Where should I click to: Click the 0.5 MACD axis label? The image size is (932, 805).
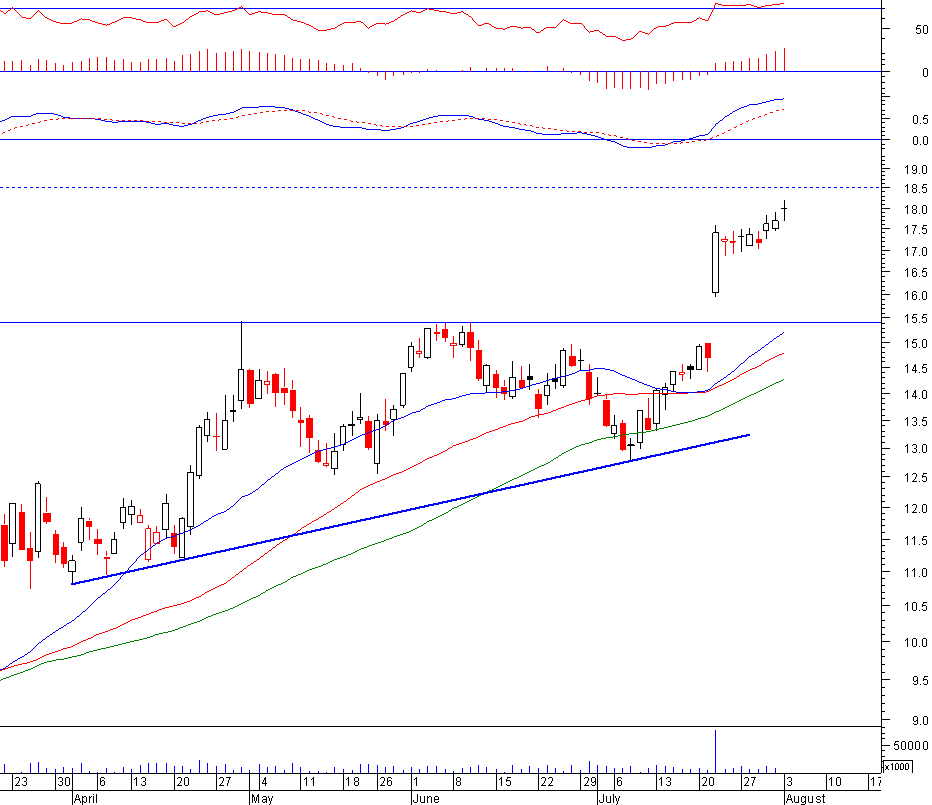coord(920,120)
